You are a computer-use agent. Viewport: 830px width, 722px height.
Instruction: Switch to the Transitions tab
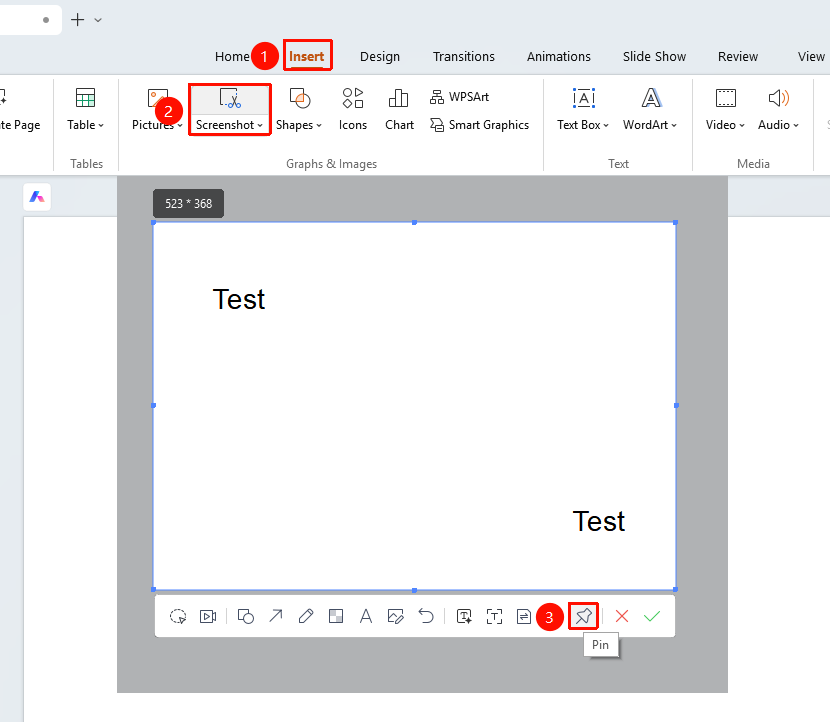click(x=464, y=57)
